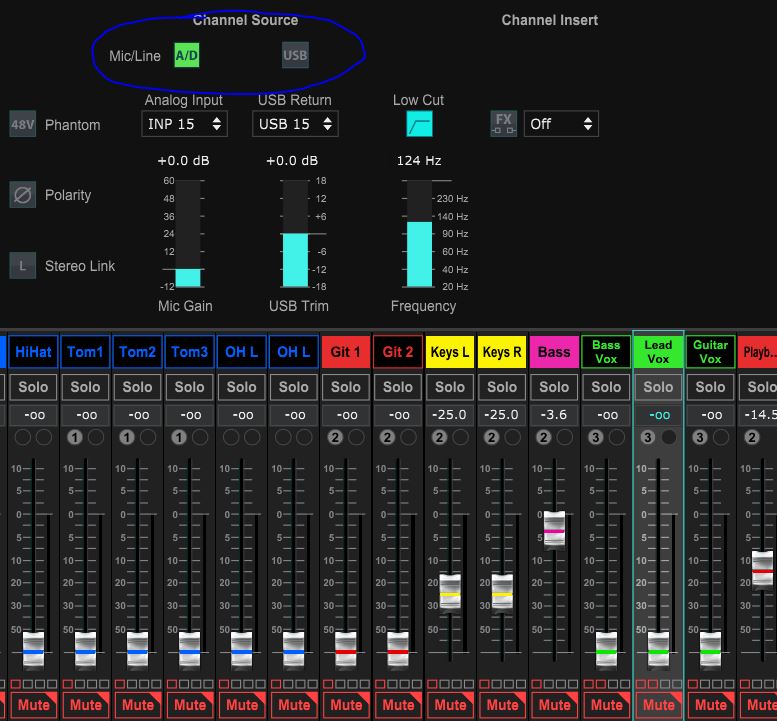Click the Low Cut Frequency slider
Viewport: 777px width, 721px height.
419,233
